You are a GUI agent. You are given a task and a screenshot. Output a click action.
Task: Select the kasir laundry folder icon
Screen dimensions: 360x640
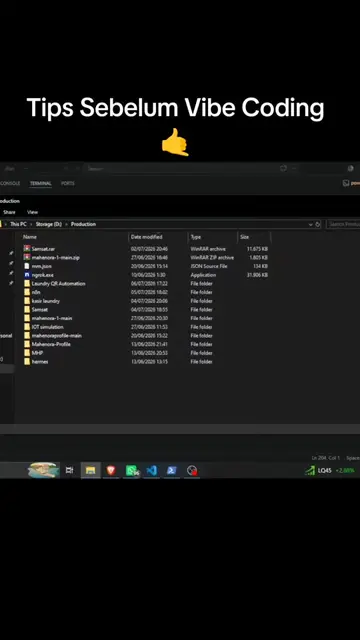pos(27,301)
